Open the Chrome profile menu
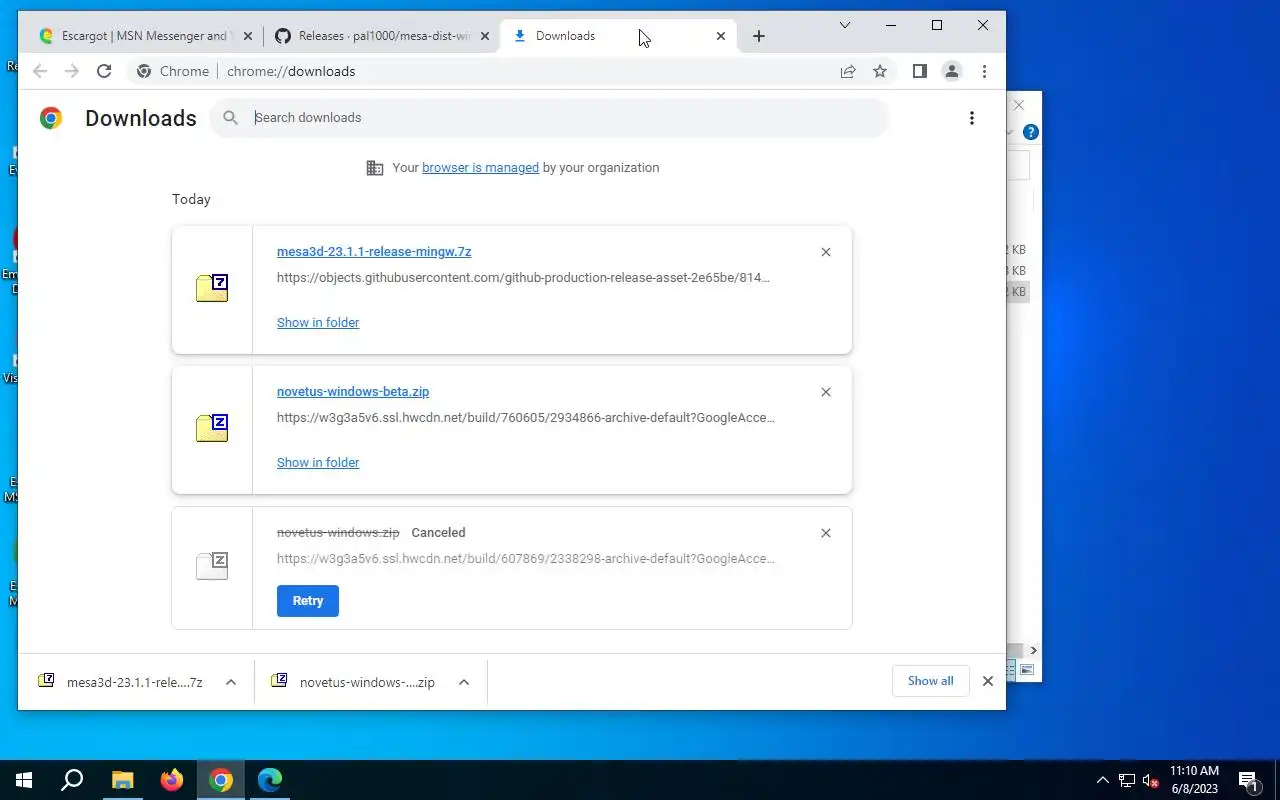1280x800 pixels. 952,71
